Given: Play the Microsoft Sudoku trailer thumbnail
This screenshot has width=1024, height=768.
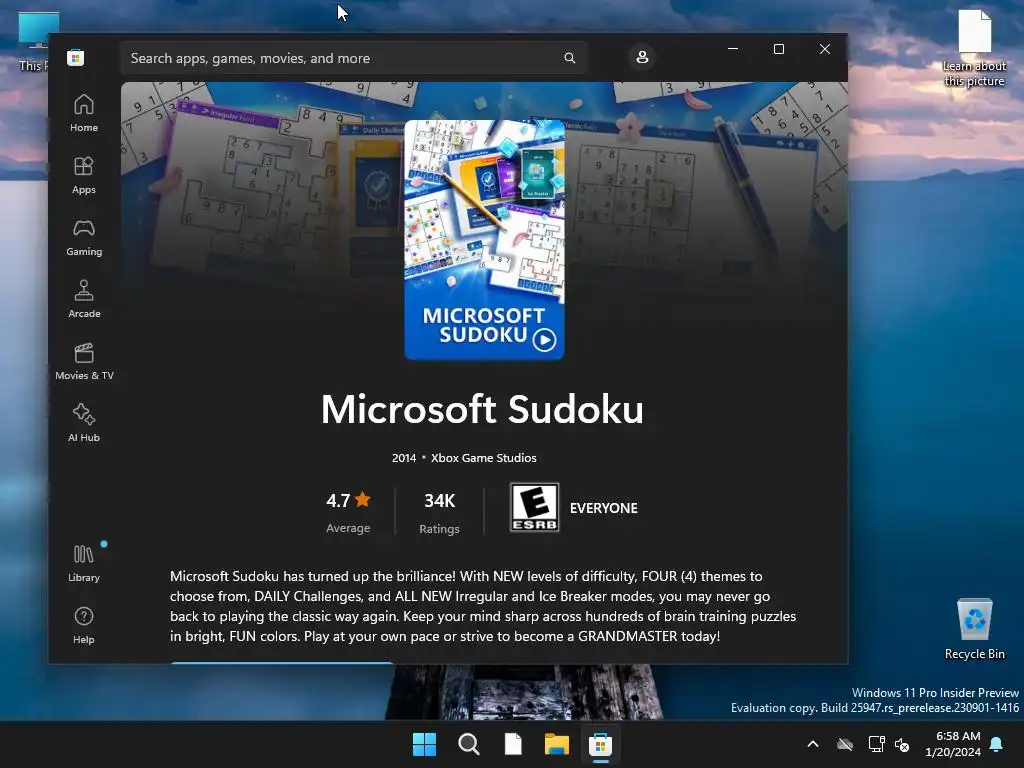Looking at the screenshot, I should (484, 240).
